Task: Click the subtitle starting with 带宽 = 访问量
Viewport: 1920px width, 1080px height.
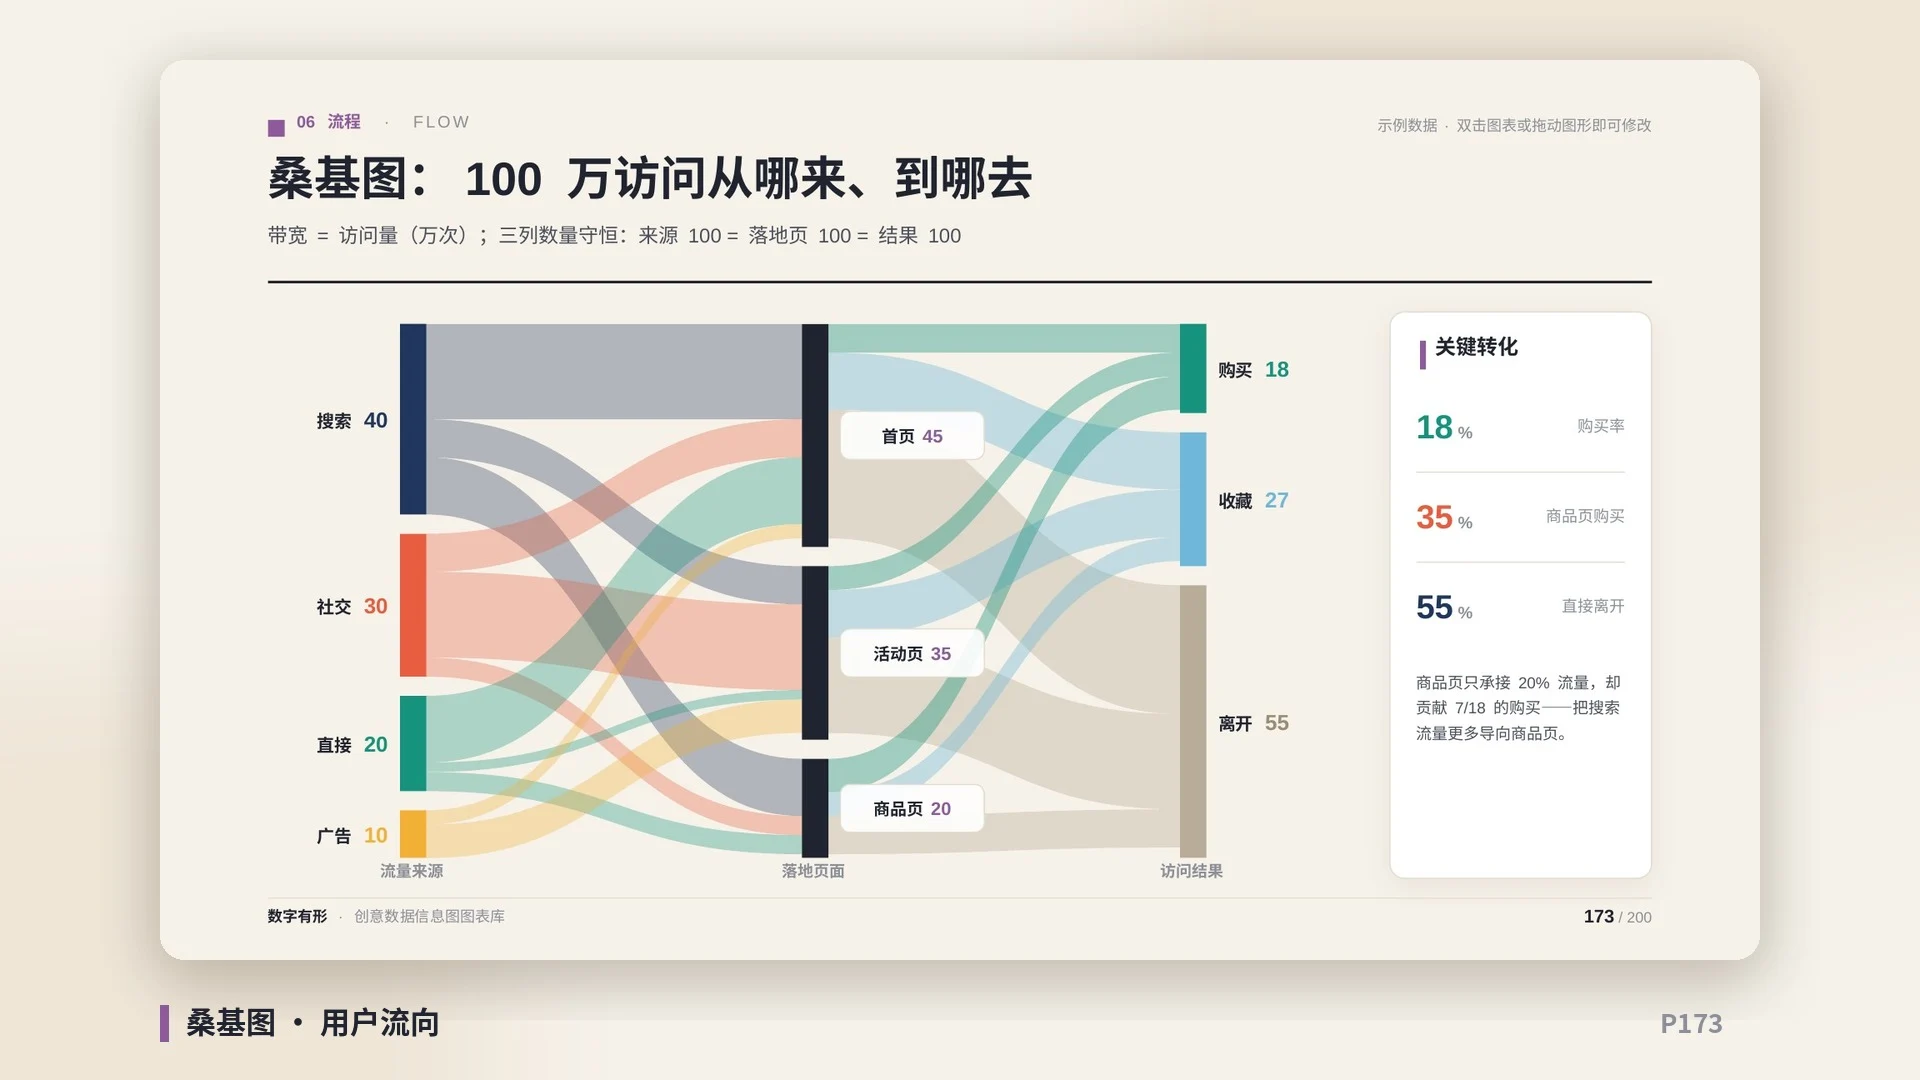Action: pyautogui.click(x=614, y=236)
